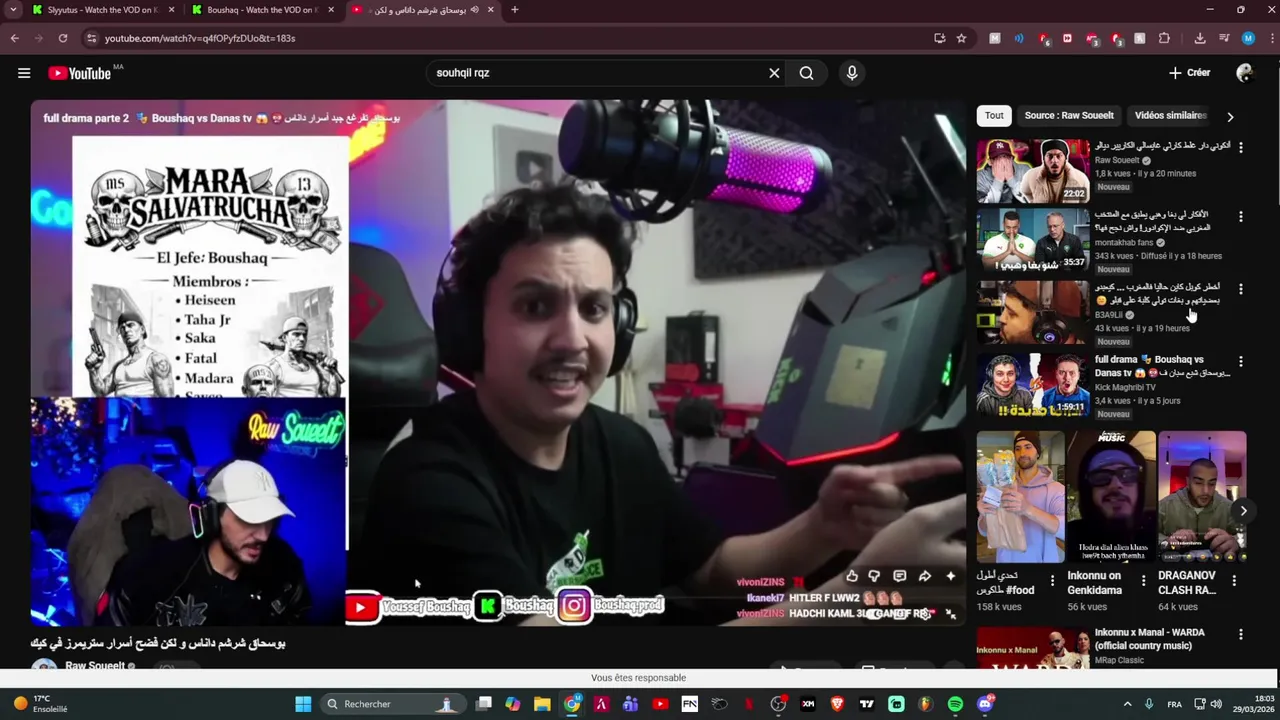Screen dimensions: 1280x720
Task: Open Chrome downloads
Action: point(1200,38)
